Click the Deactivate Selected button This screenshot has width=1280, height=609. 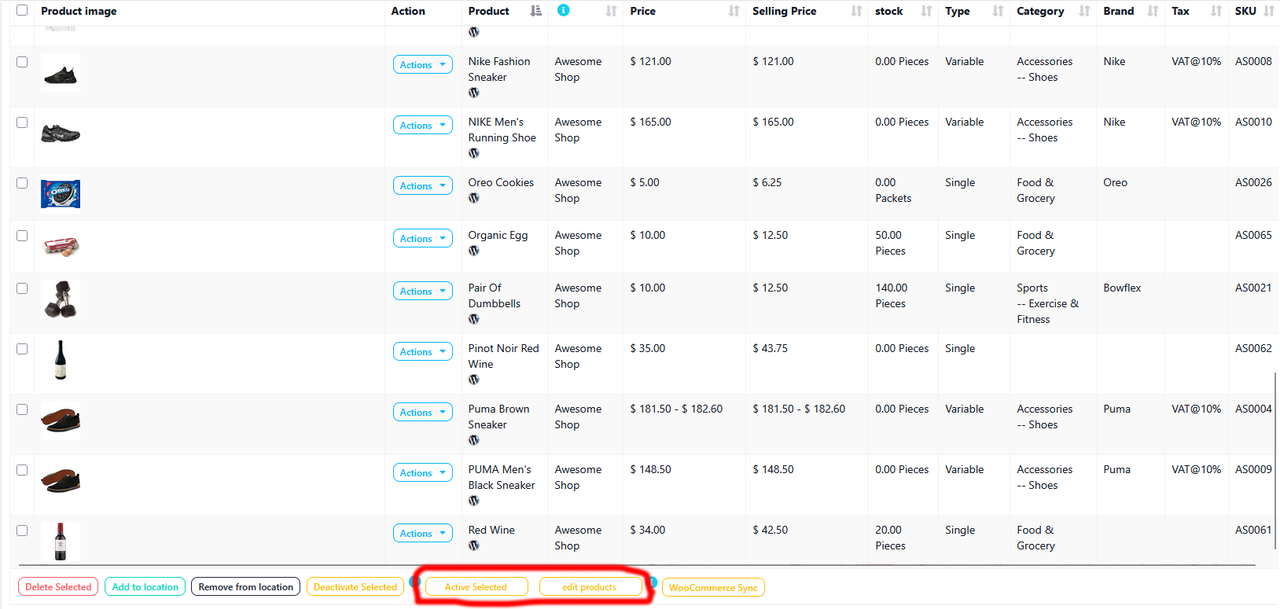(x=355, y=587)
